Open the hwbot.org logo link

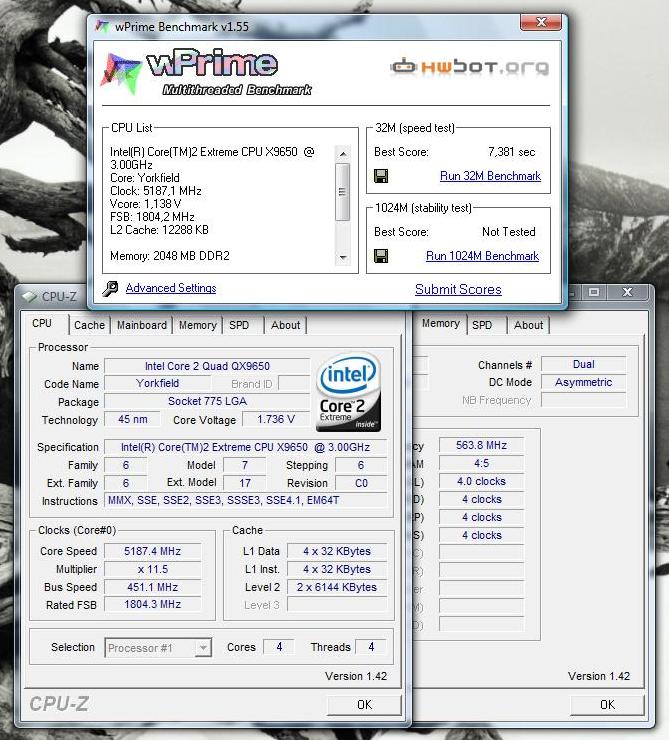click(469, 67)
